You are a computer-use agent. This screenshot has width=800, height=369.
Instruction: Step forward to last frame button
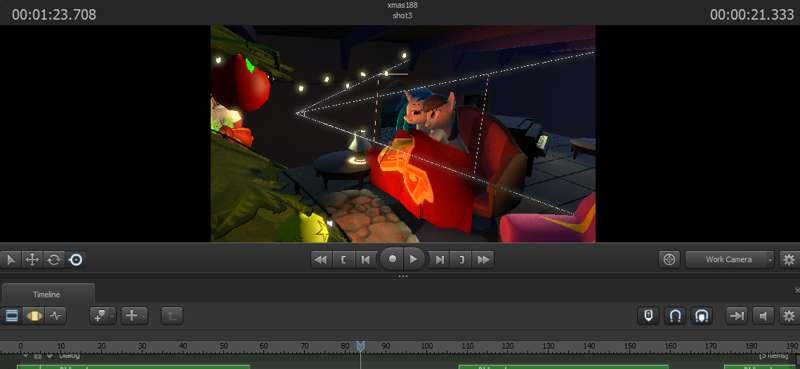pos(439,260)
